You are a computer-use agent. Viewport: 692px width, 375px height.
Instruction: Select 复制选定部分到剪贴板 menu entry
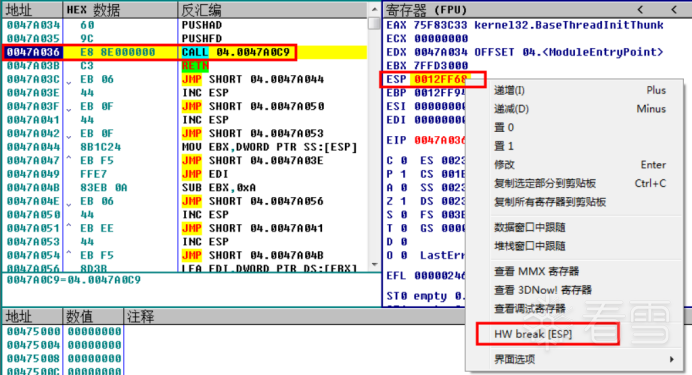click(x=545, y=183)
